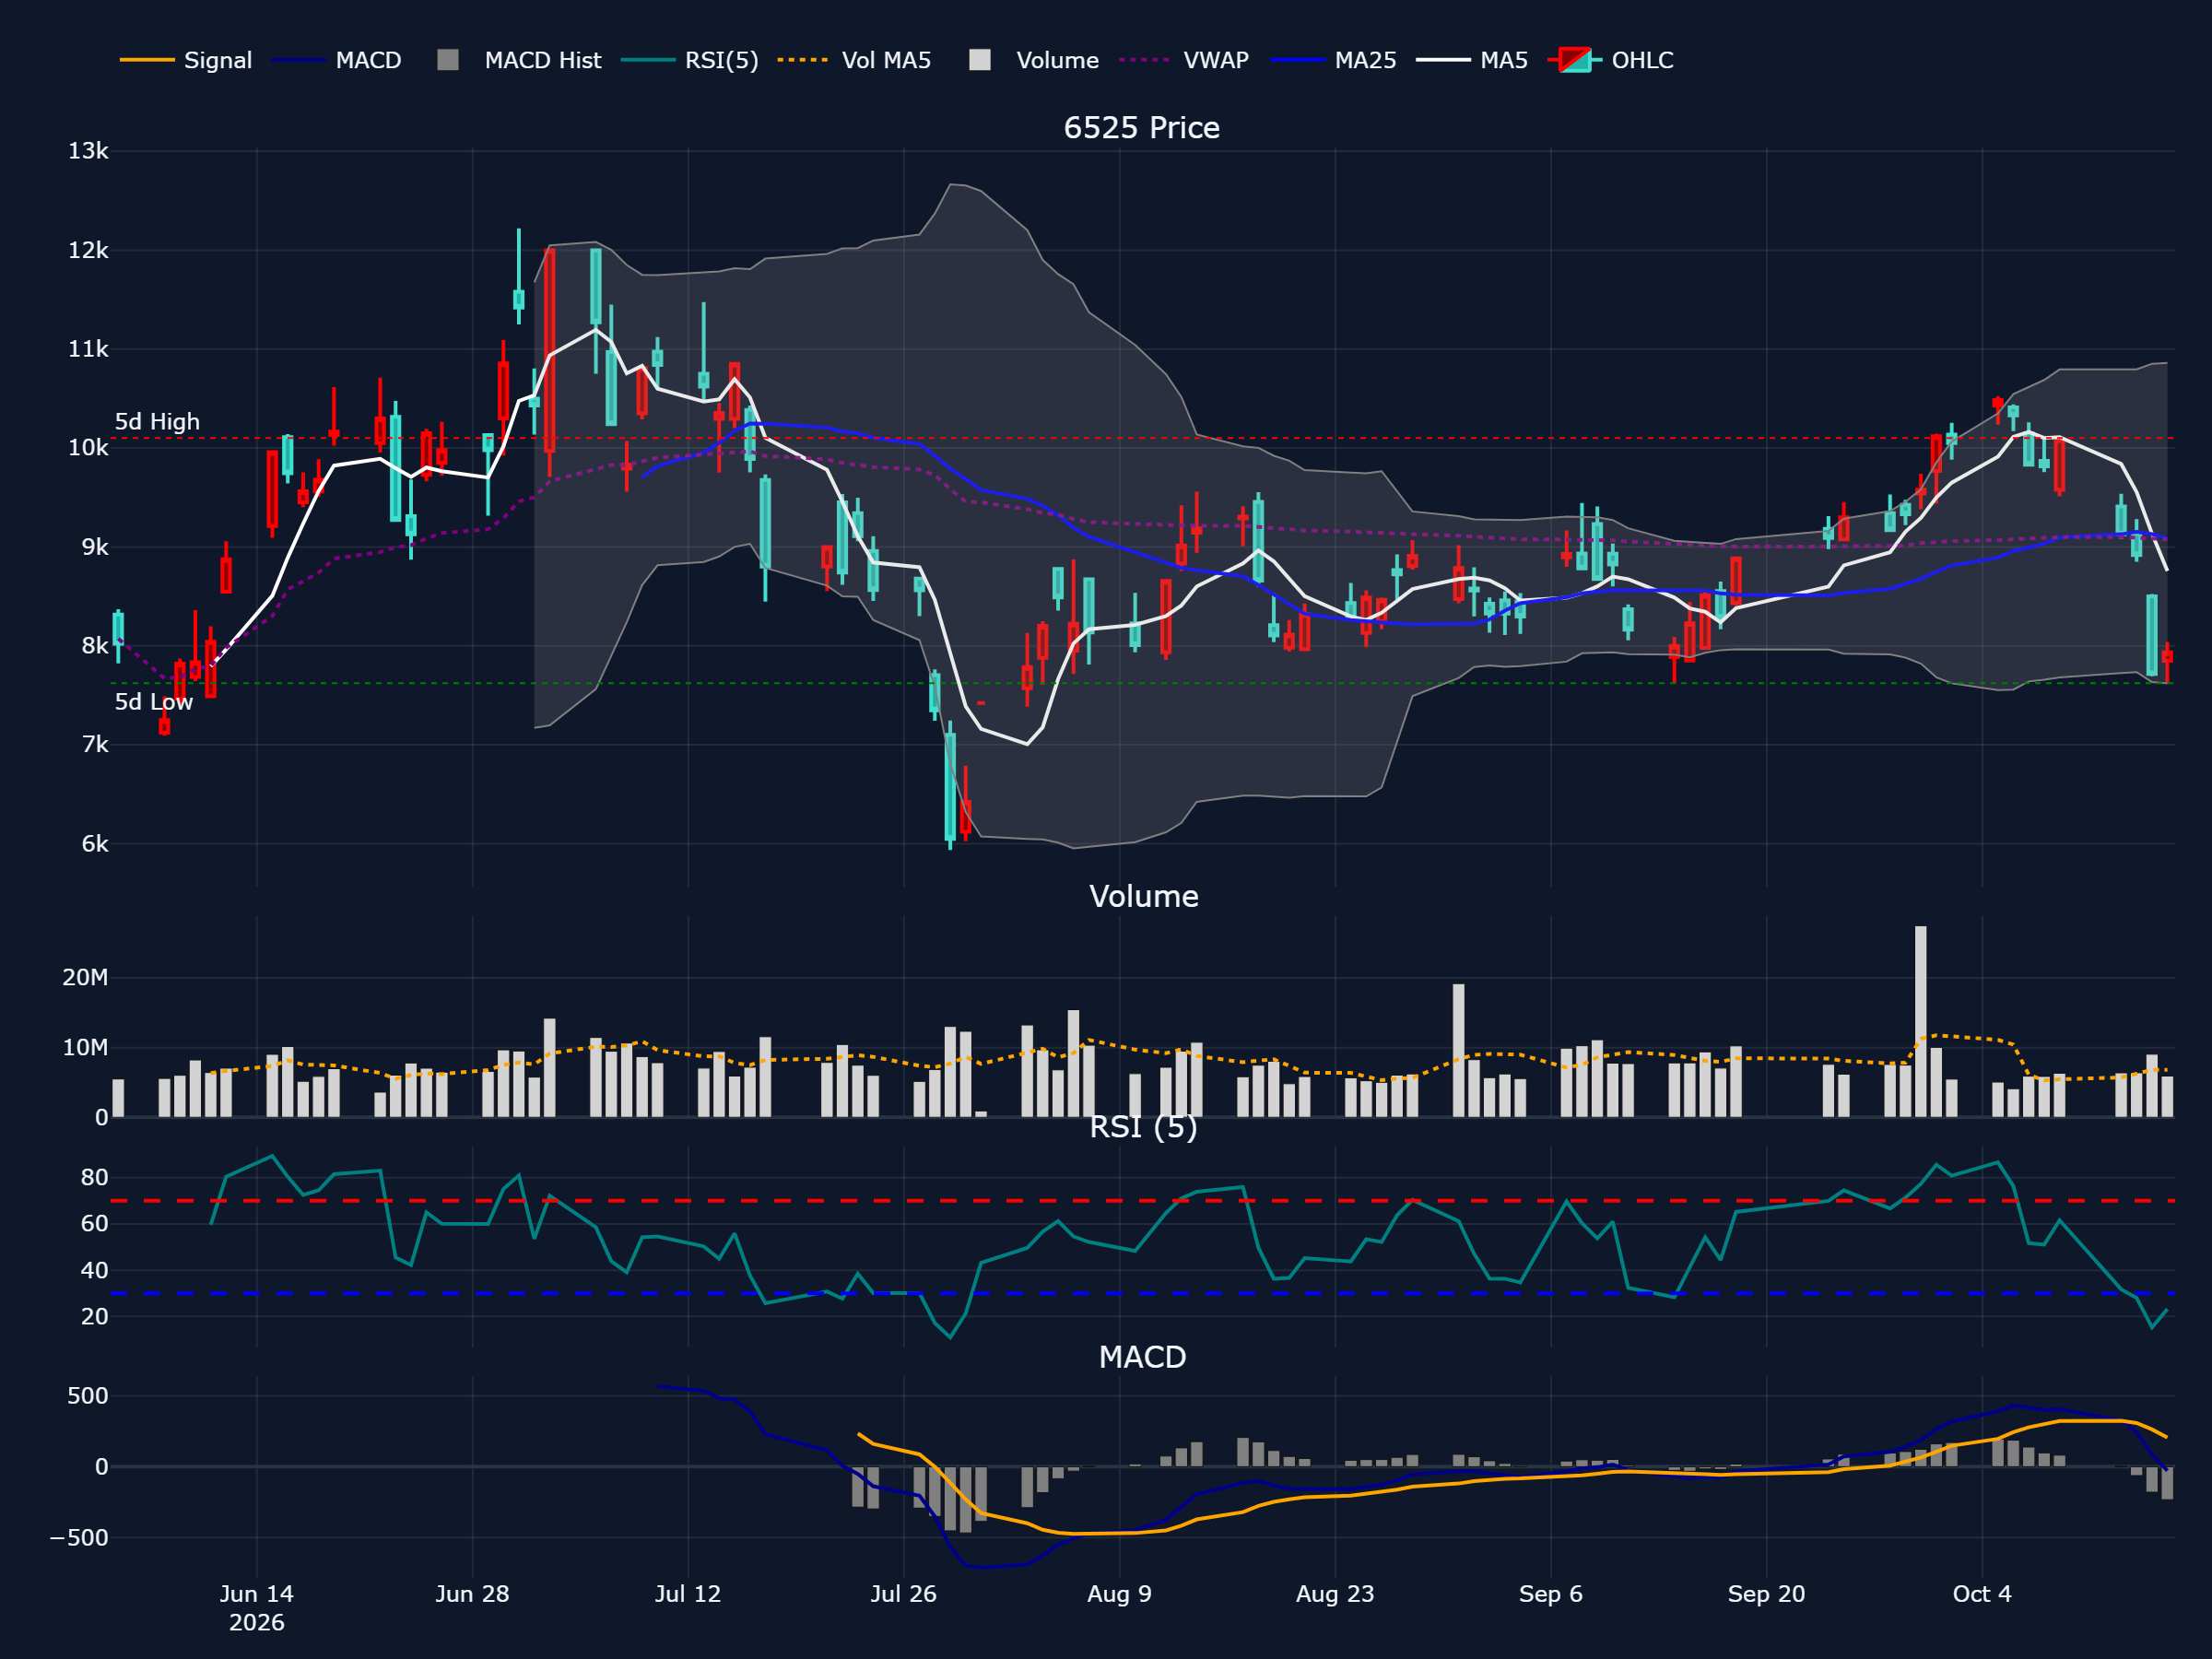Click the '20M' volume axis label

(85, 978)
